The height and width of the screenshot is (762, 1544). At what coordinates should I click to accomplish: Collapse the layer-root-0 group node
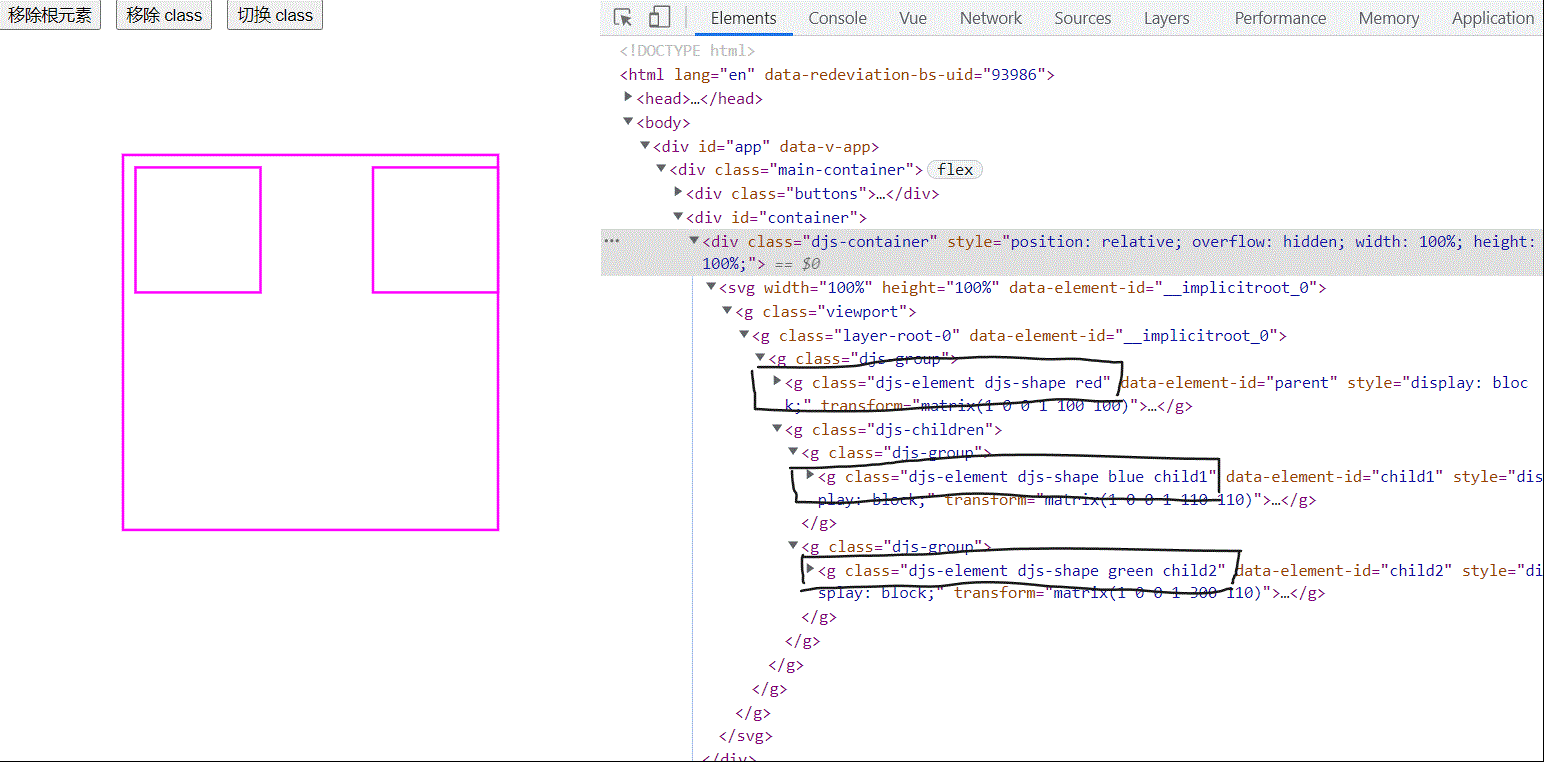[744, 335]
